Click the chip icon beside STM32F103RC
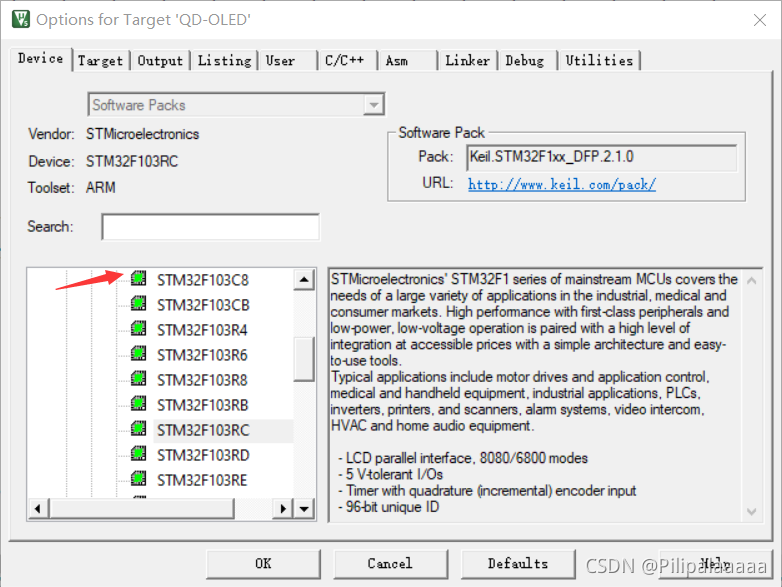The image size is (782, 587). click(x=139, y=428)
